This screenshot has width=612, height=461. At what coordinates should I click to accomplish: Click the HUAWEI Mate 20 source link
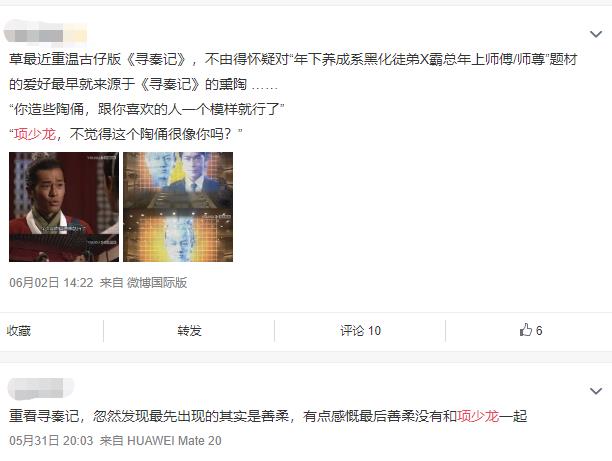pos(174,441)
